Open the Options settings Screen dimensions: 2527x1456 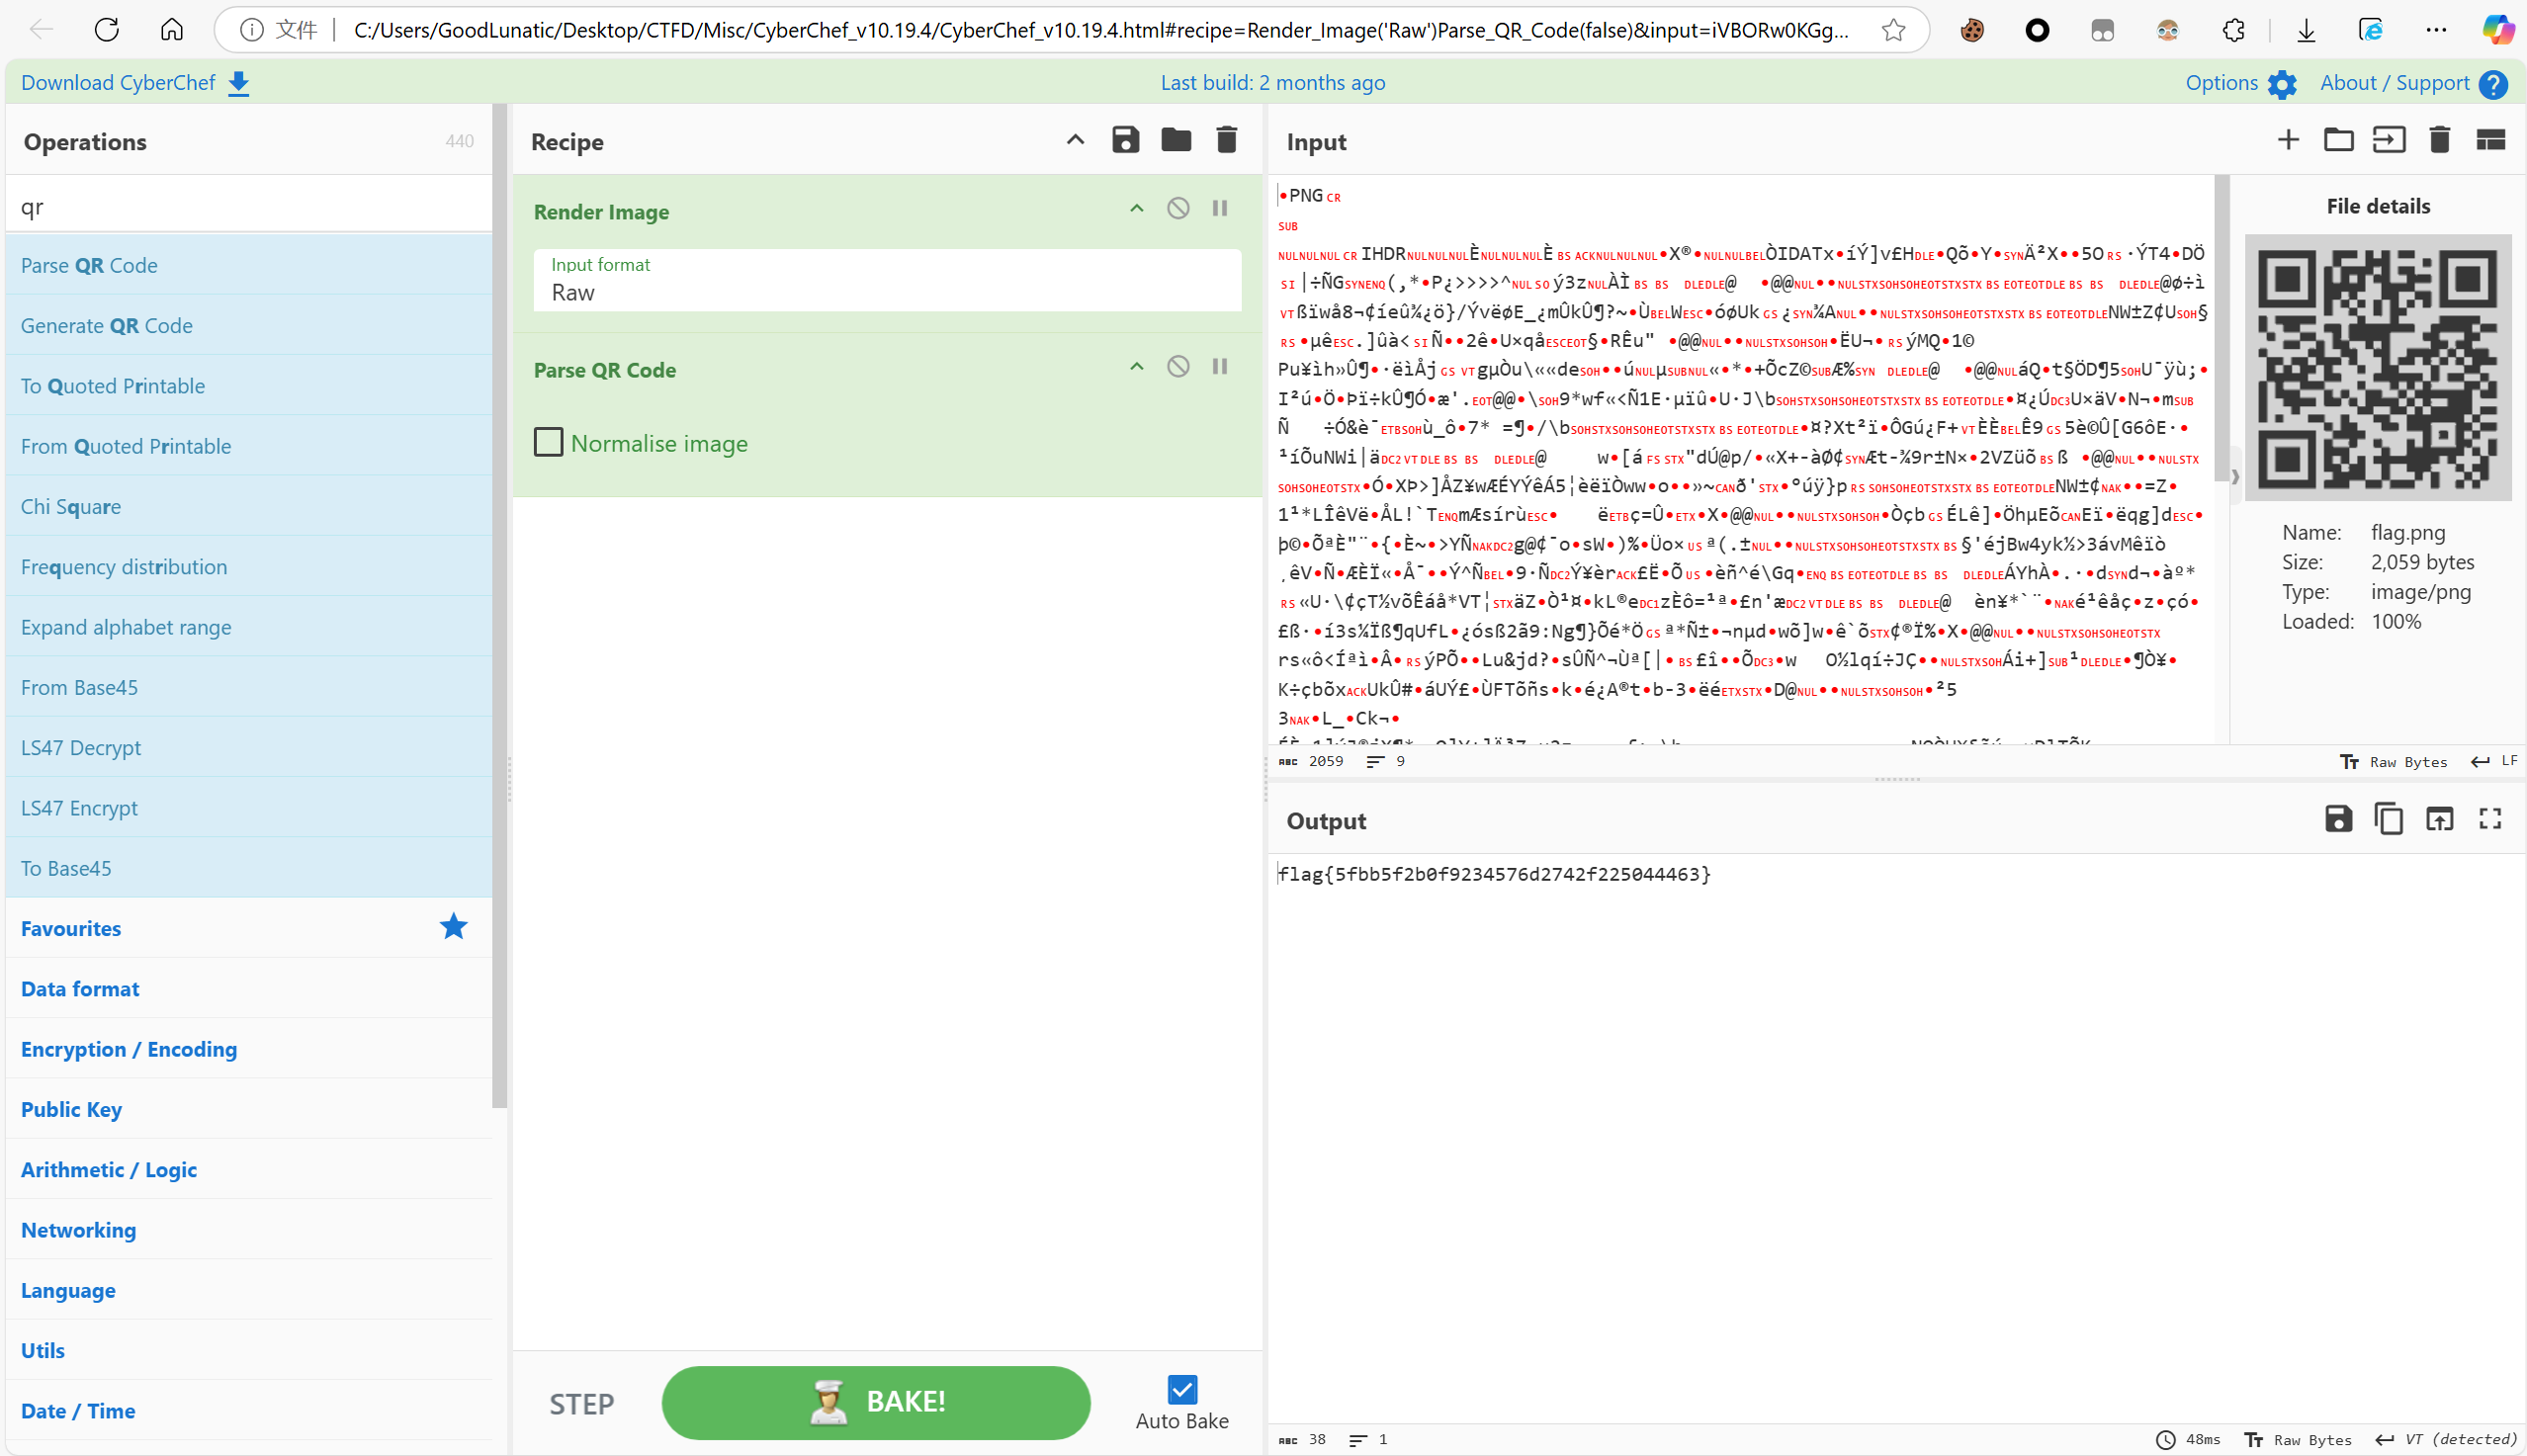(x=2240, y=82)
